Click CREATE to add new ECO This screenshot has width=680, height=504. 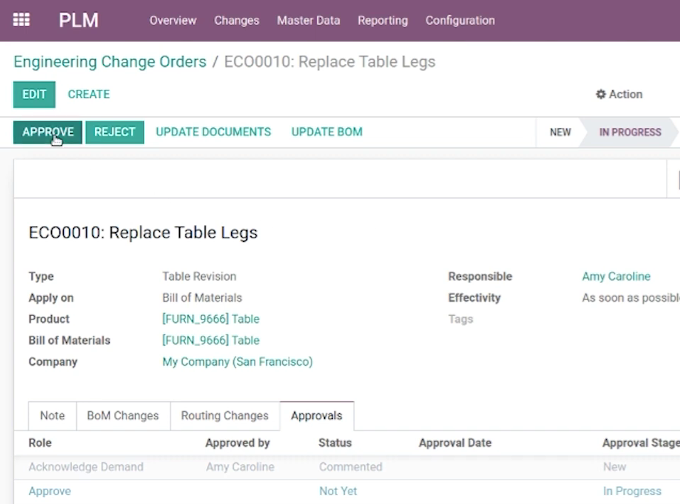click(89, 94)
